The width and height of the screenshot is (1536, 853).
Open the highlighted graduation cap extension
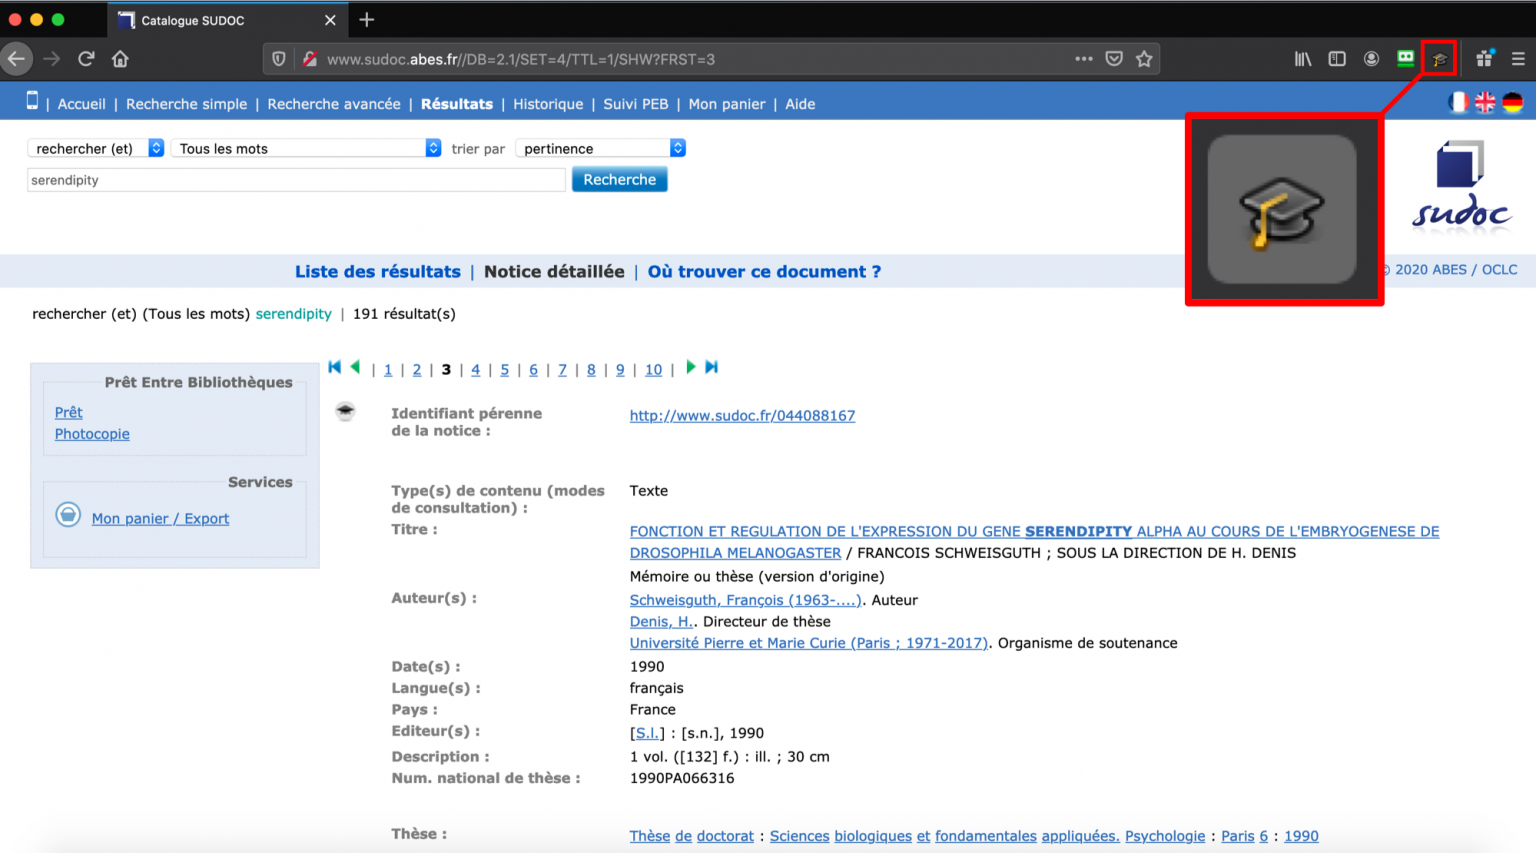coord(1439,58)
